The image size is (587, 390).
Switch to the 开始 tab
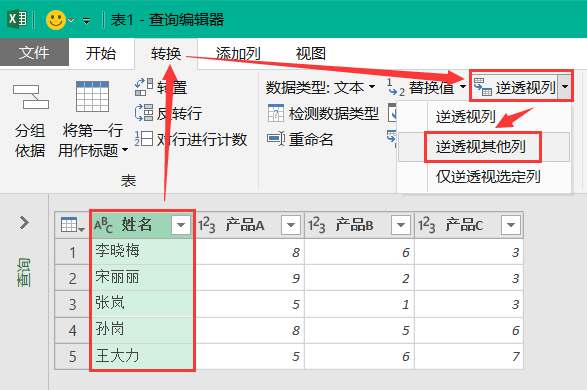click(x=101, y=53)
